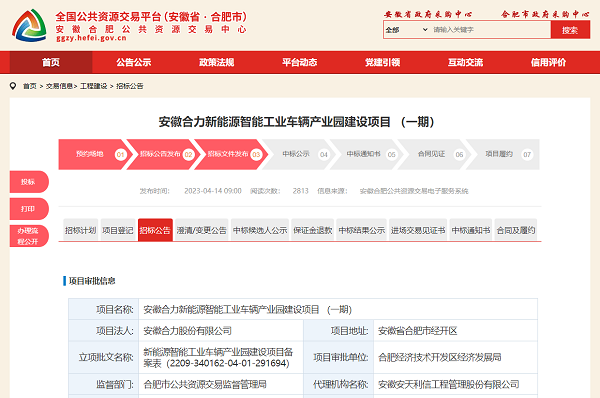The height and width of the screenshot is (398, 600).
Task: Open 互动交流 navigation menu
Action: (x=465, y=62)
